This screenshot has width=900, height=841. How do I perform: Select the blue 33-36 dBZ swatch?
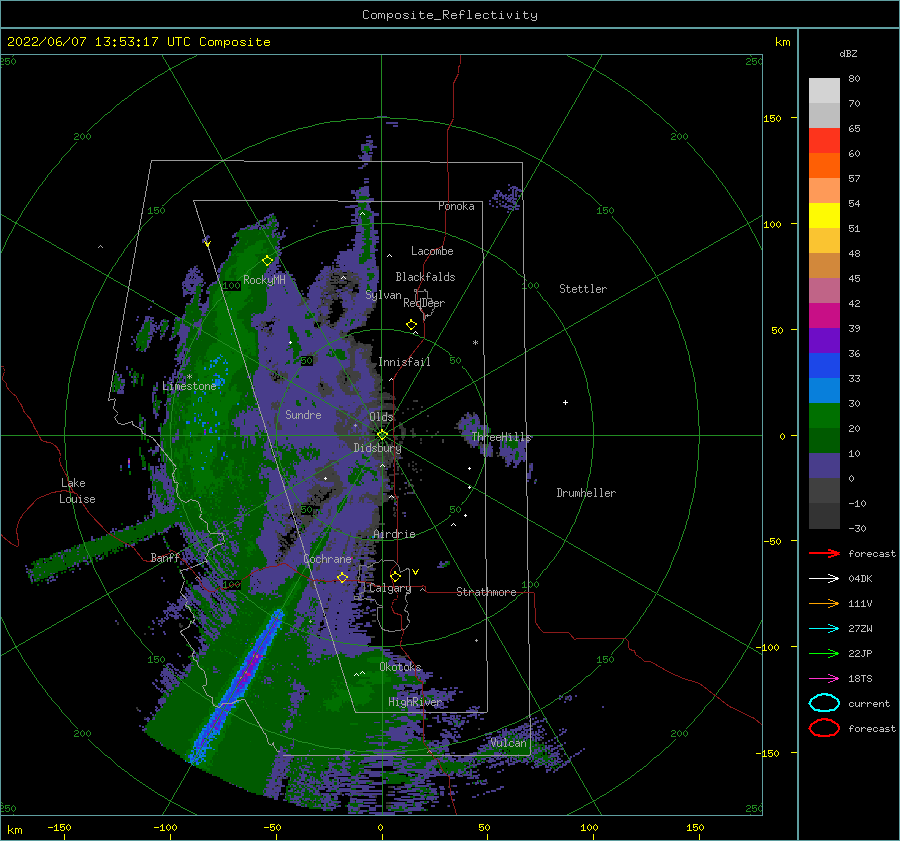824,366
